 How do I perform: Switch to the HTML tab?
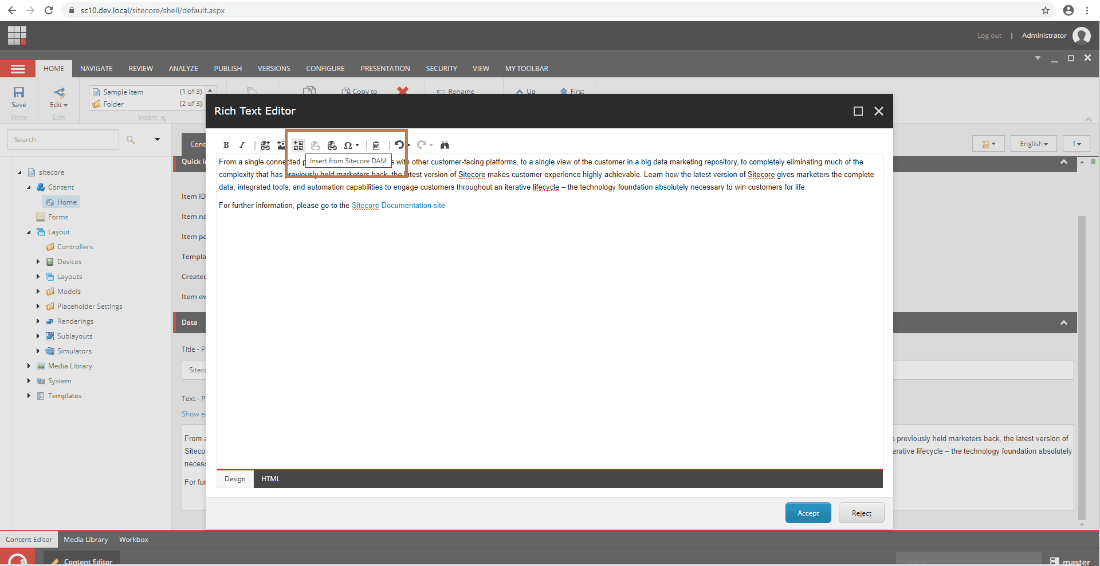270,478
